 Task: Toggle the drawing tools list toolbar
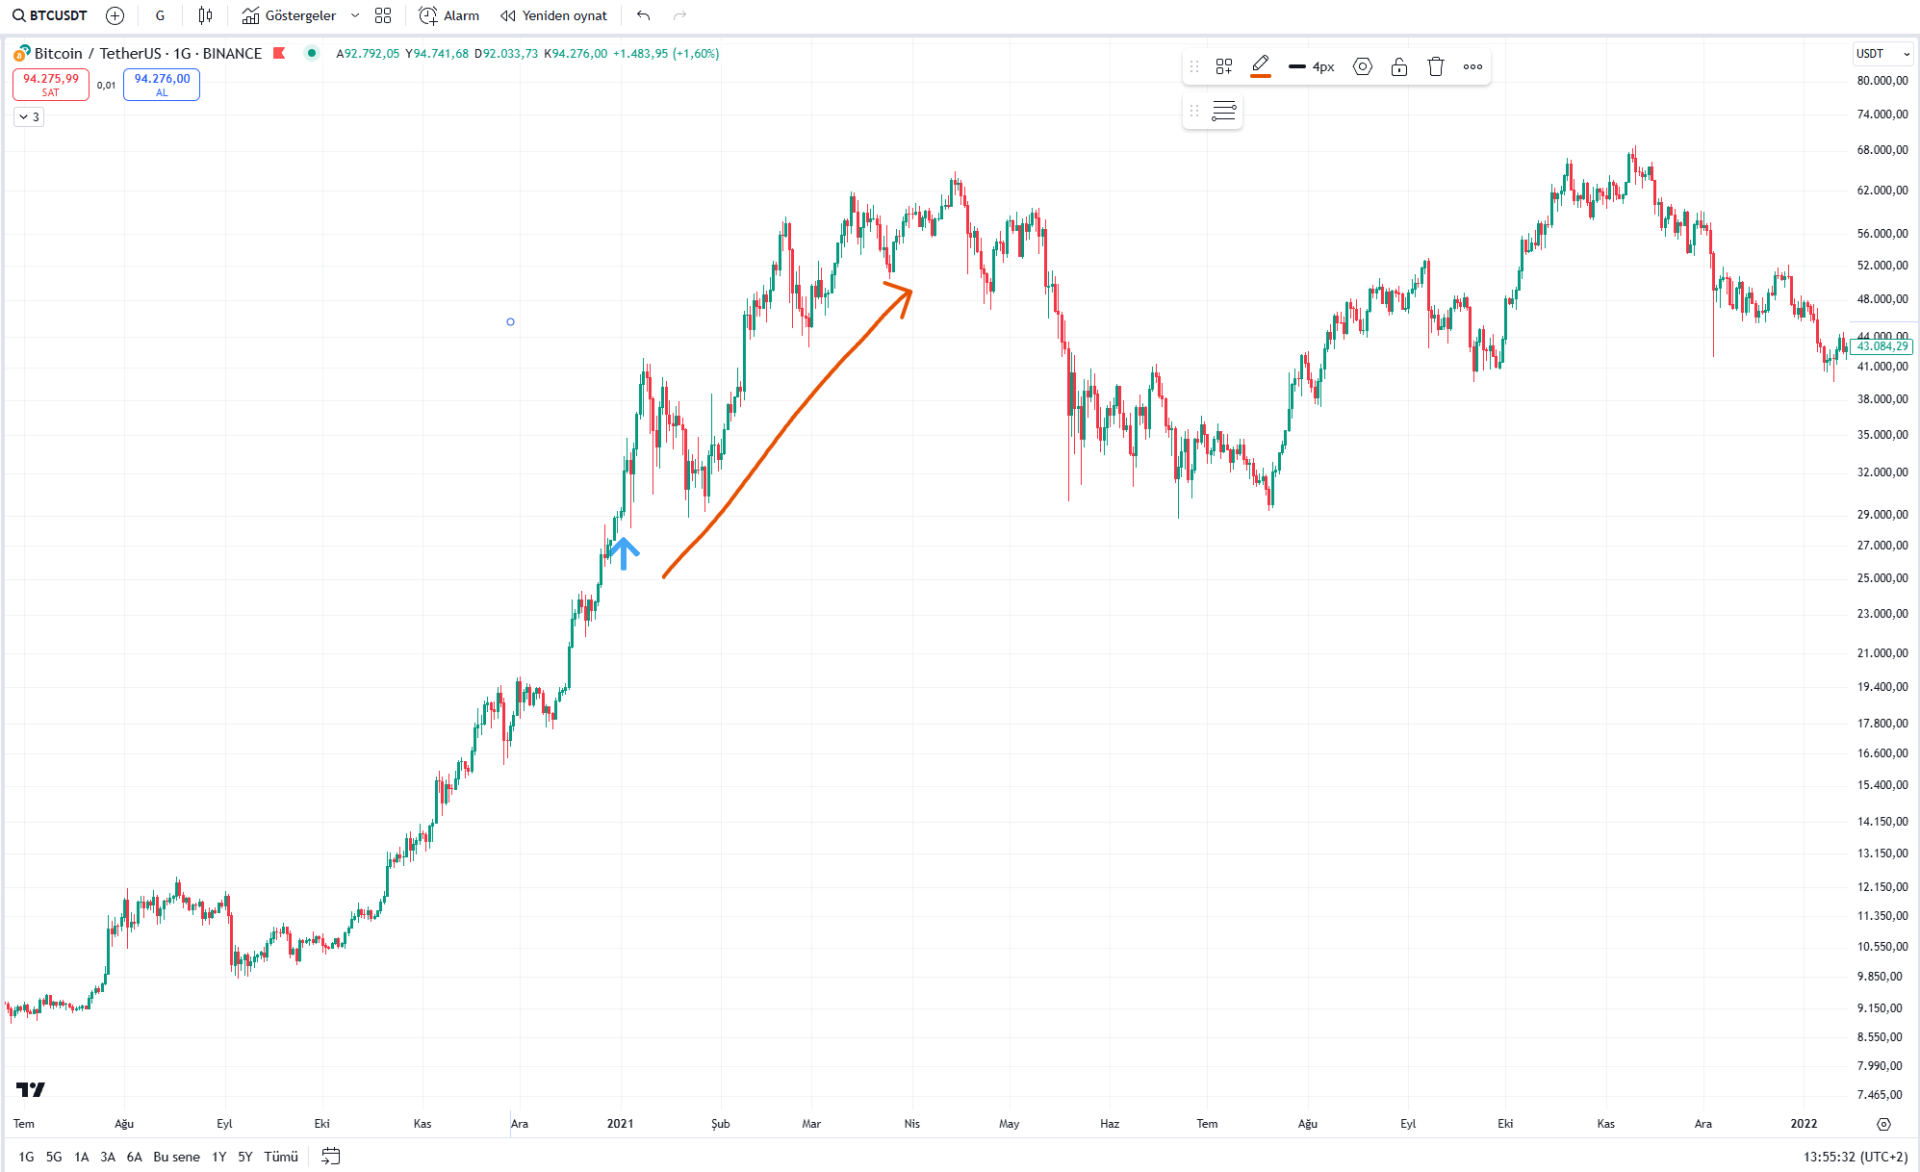[x=1224, y=111]
